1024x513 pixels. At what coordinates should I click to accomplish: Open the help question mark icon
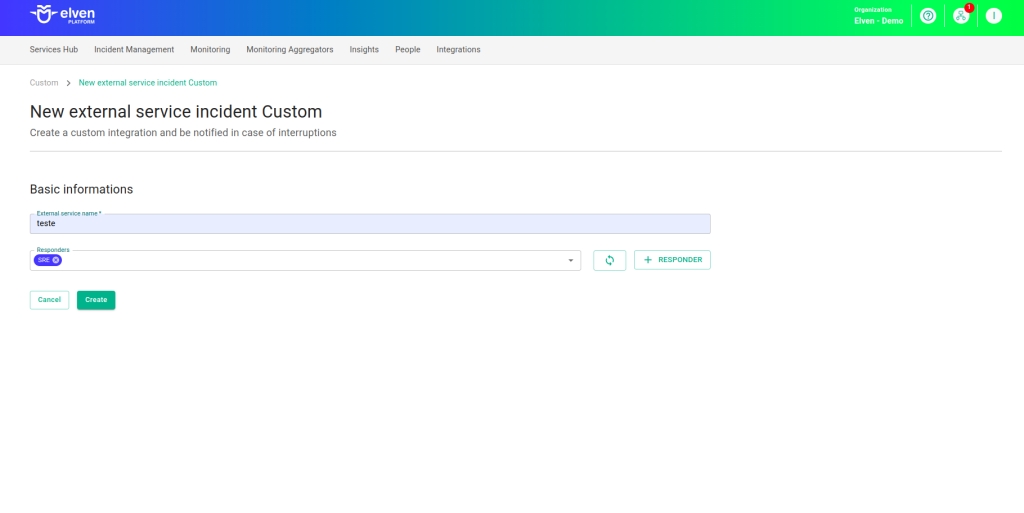pyautogui.click(x=928, y=16)
